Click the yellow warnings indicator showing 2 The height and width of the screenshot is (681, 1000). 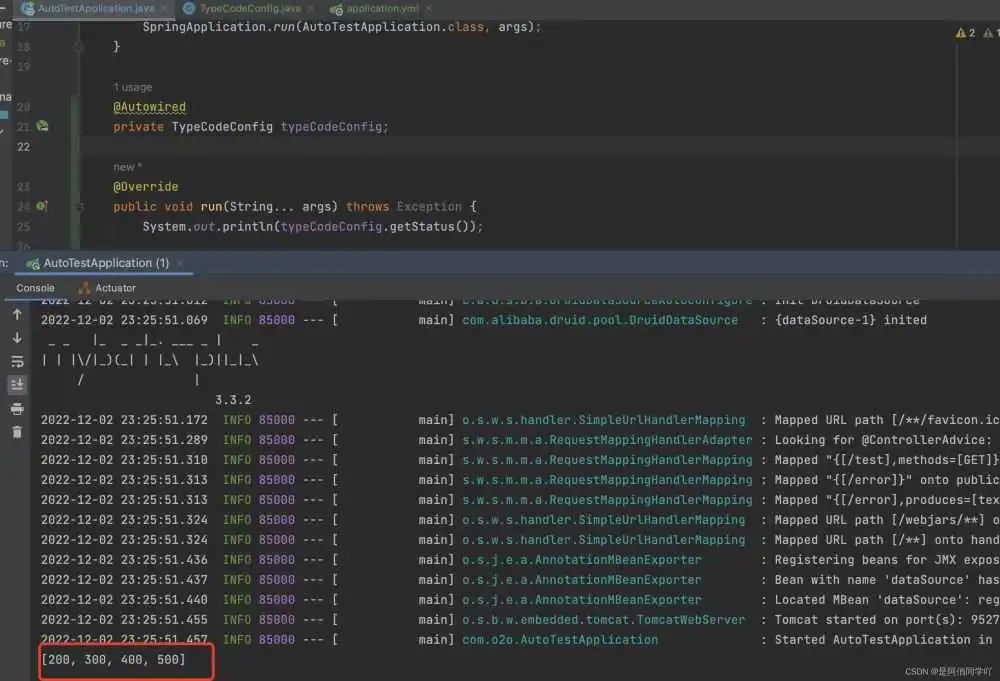pyautogui.click(x=965, y=33)
